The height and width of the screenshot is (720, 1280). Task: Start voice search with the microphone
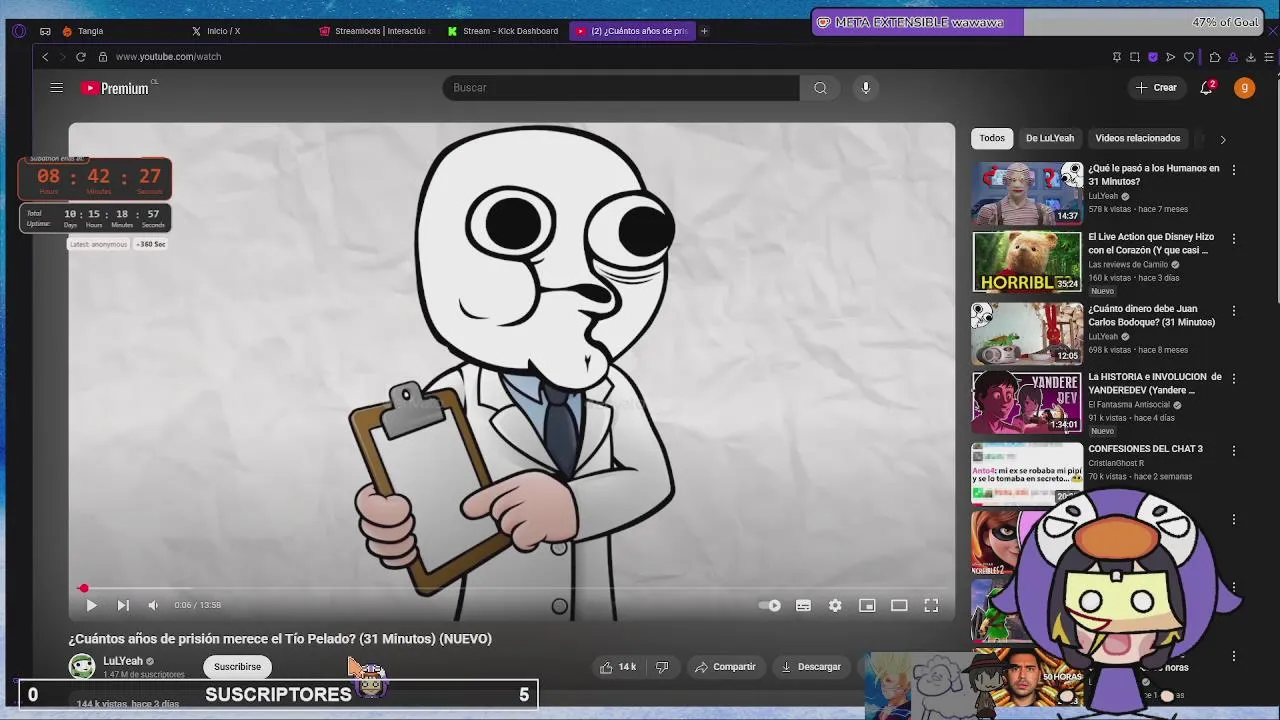[866, 88]
